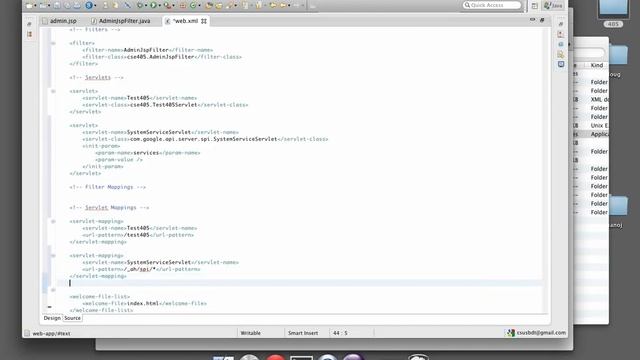Click the Filter Mappings comment line

(108, 187)
